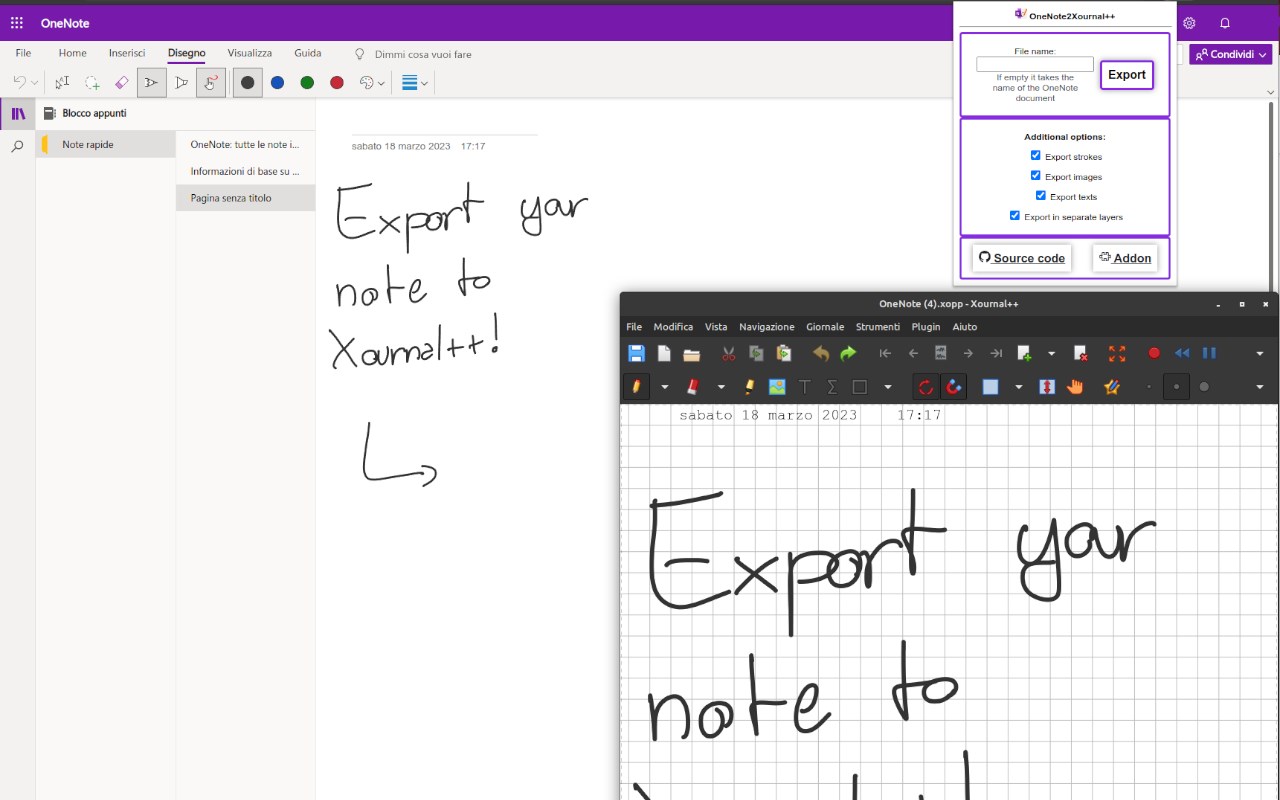1280x800 pixels.
Task: Click the OneNote lasso select tool
Action: [x=92, y=83]
